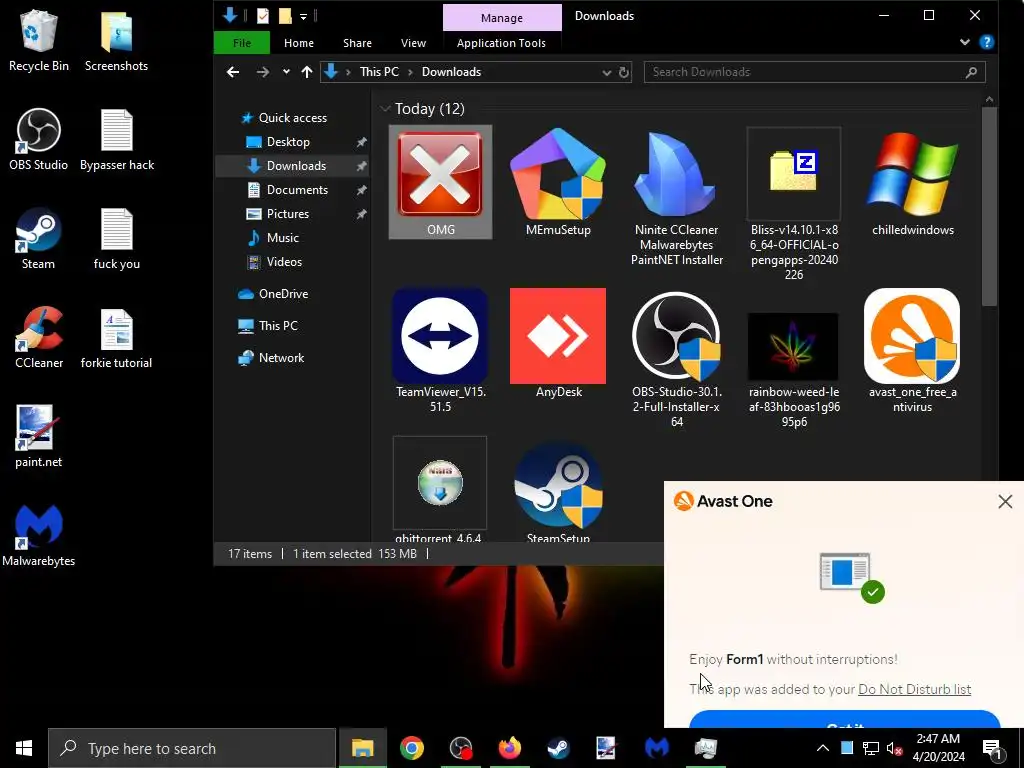Click This PC in address breadcrumb
Image resolution: width=1024 pixels, height=768 pixels.
tap(379, 72)
